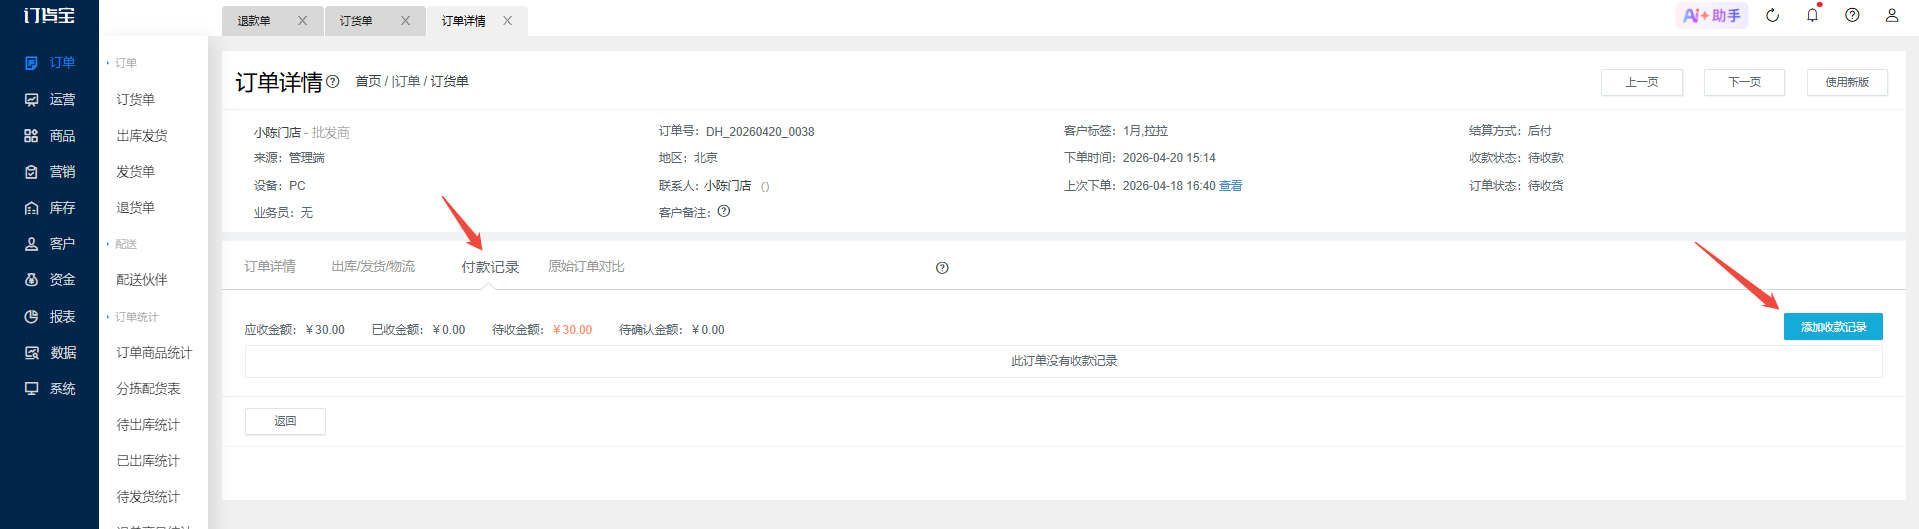The height and width of the screenshot is (529, 1919).
Task: Open the 商品 section in sidebar
Action: pos(50,136)
